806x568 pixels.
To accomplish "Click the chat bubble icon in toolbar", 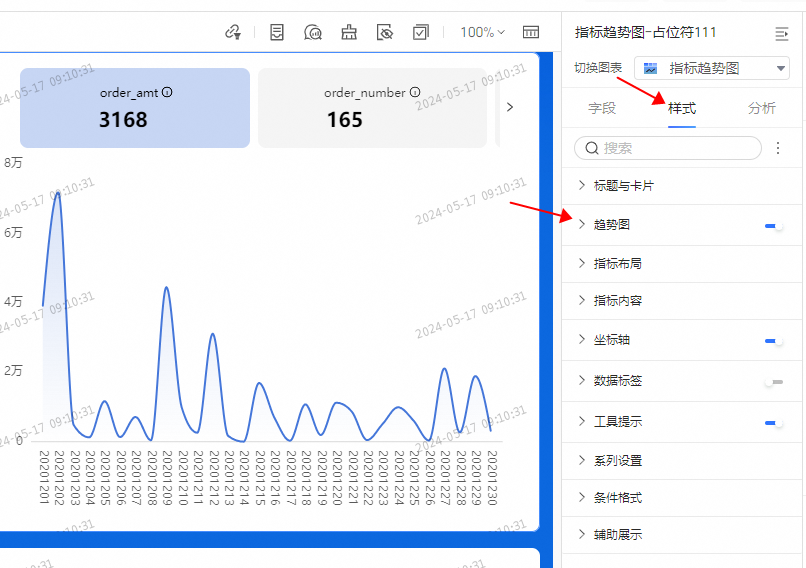I will [313, 33].
